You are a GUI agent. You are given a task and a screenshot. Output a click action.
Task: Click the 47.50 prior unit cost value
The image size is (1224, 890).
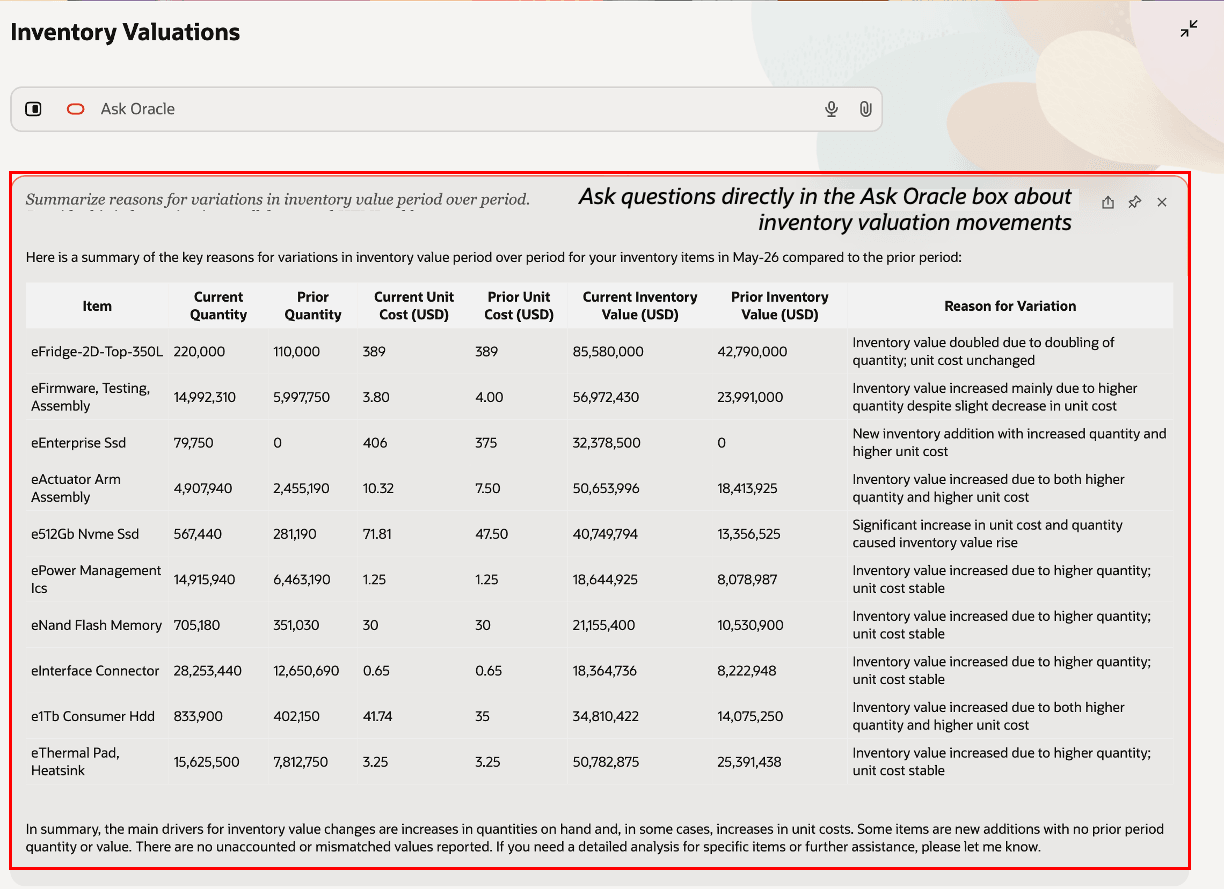493,534
